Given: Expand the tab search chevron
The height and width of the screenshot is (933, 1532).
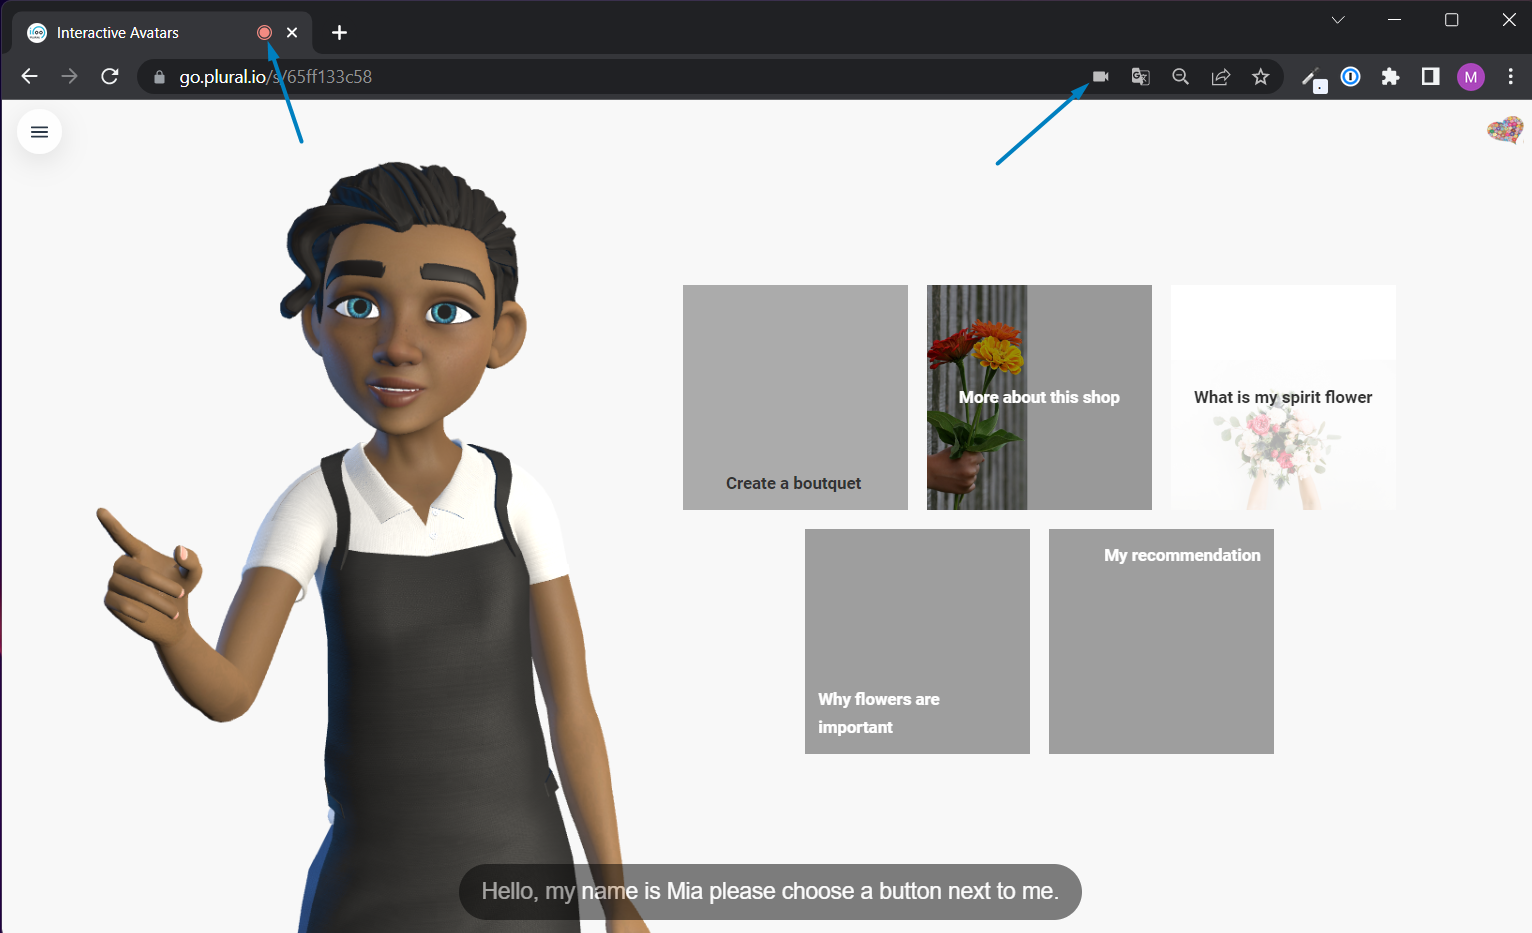Looking at the screenshot, I should coord(1338,20).
